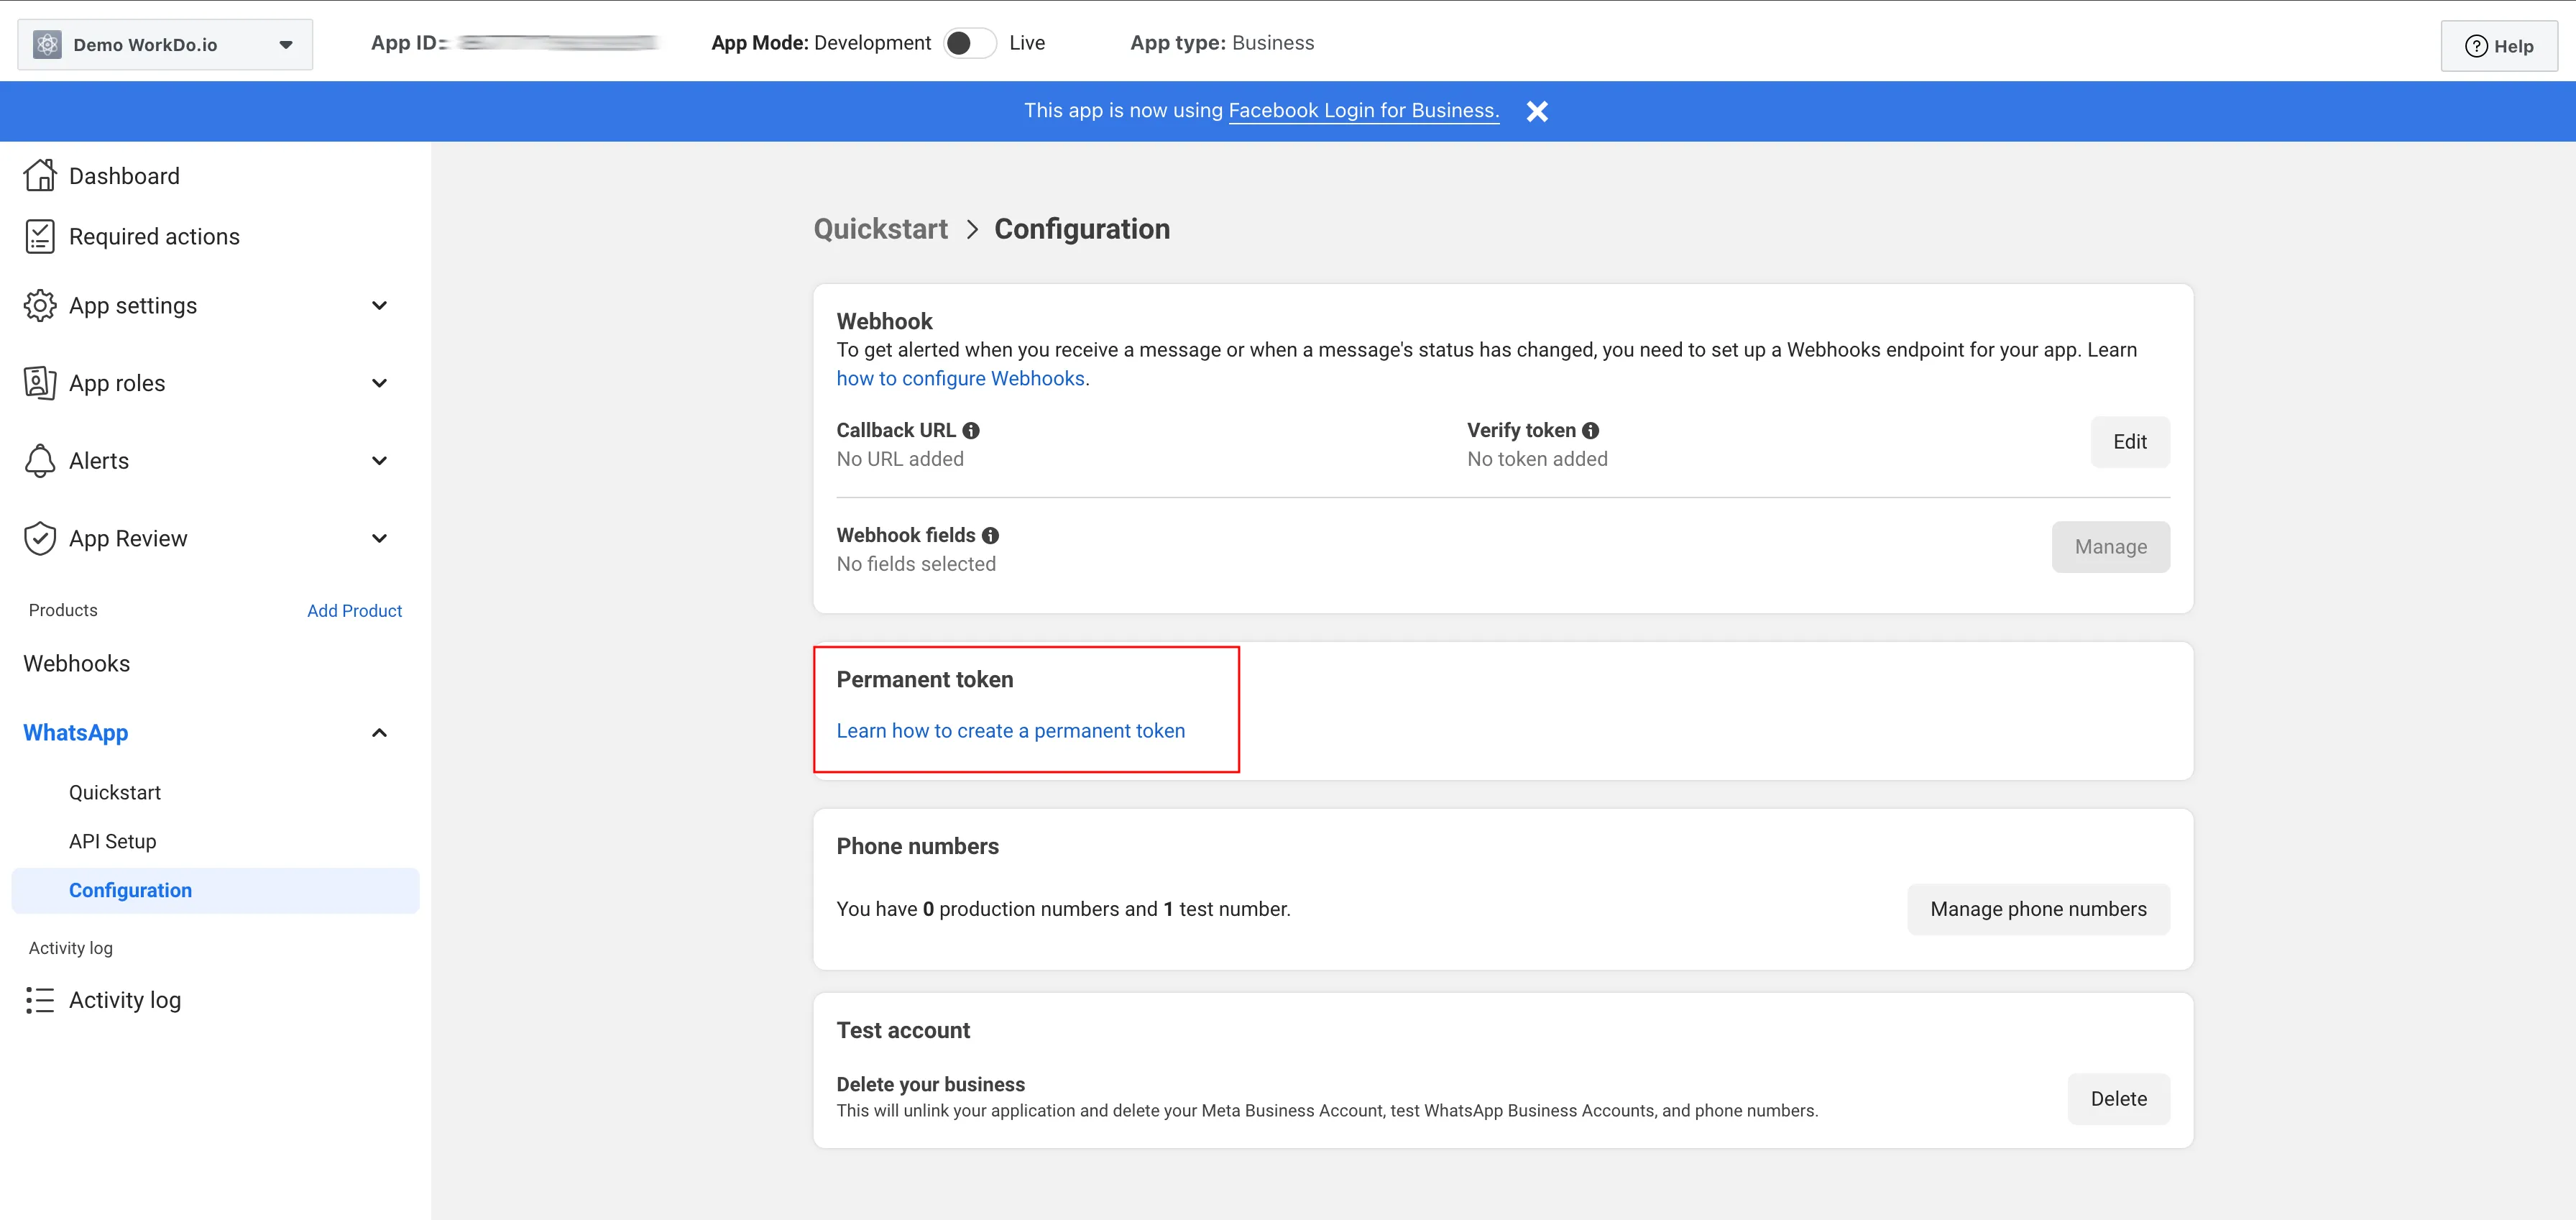Click the Facebook Login for Business link

(x=1363, y=110)
